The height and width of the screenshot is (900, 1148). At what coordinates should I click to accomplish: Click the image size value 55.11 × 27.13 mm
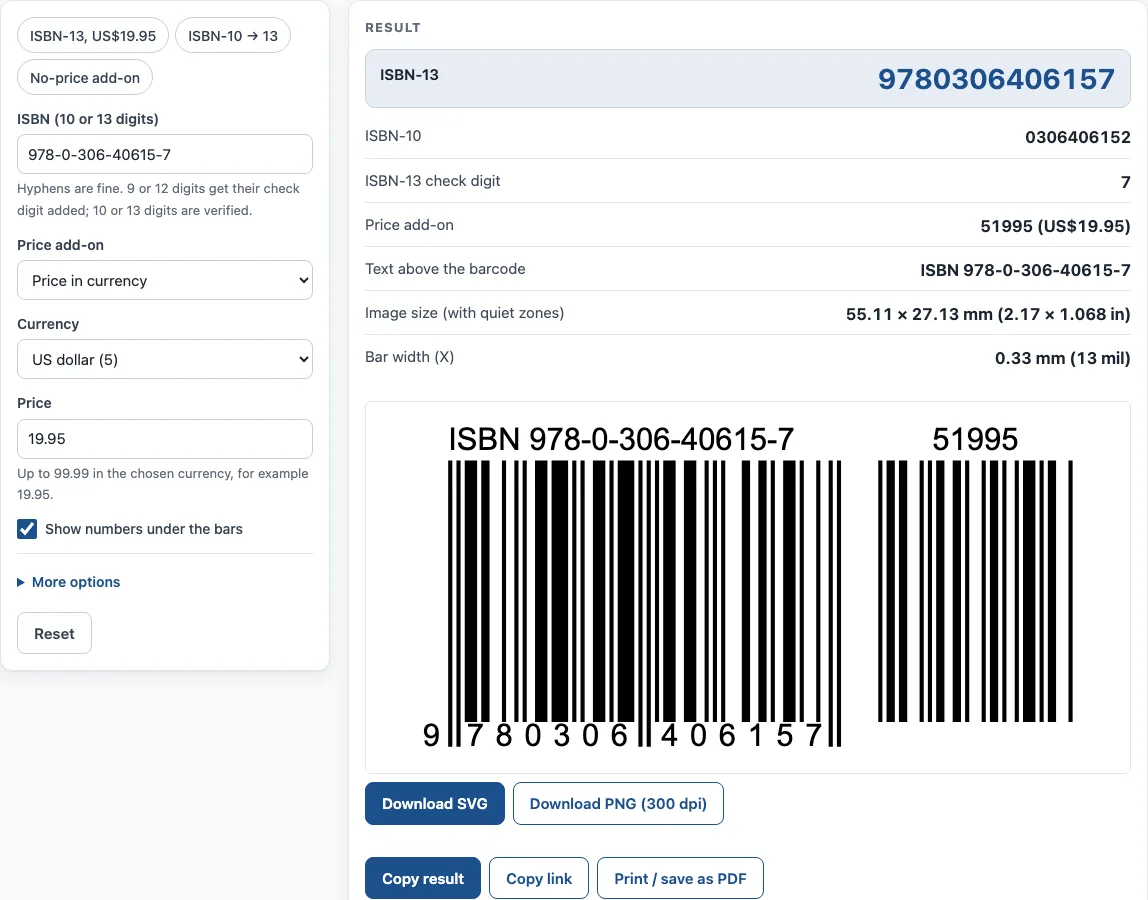tap(988, 314)
